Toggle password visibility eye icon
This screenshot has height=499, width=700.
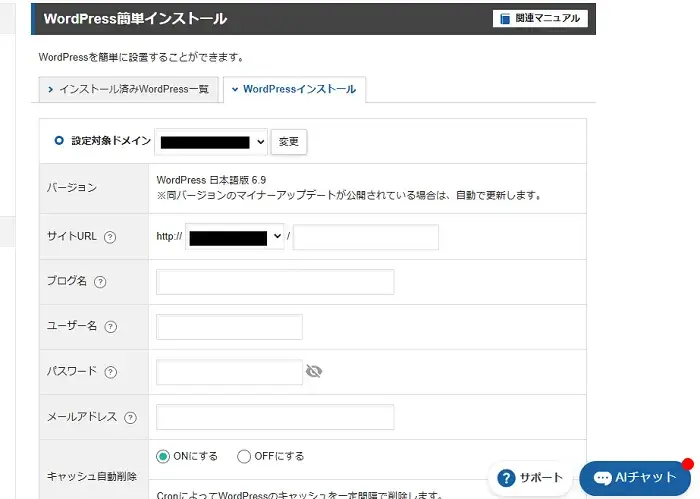click(x=314, y=371)
